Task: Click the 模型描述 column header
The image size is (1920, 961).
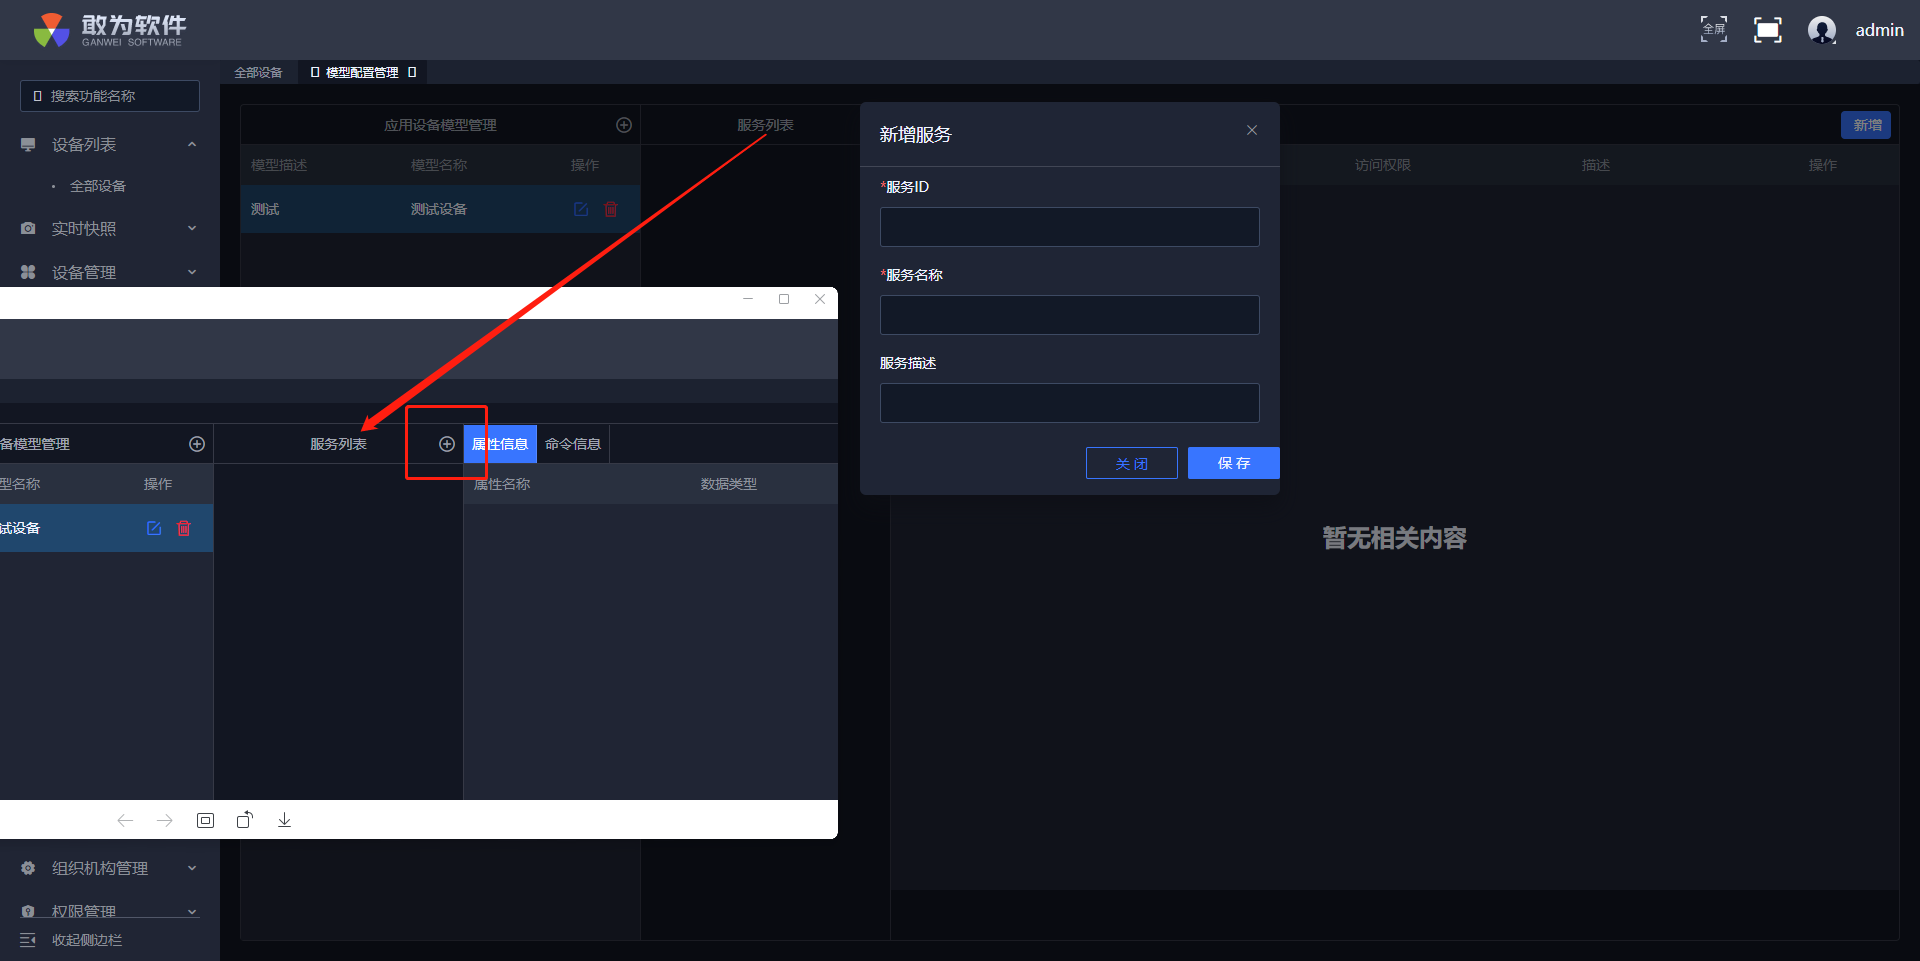Action: tap(279, 165)
